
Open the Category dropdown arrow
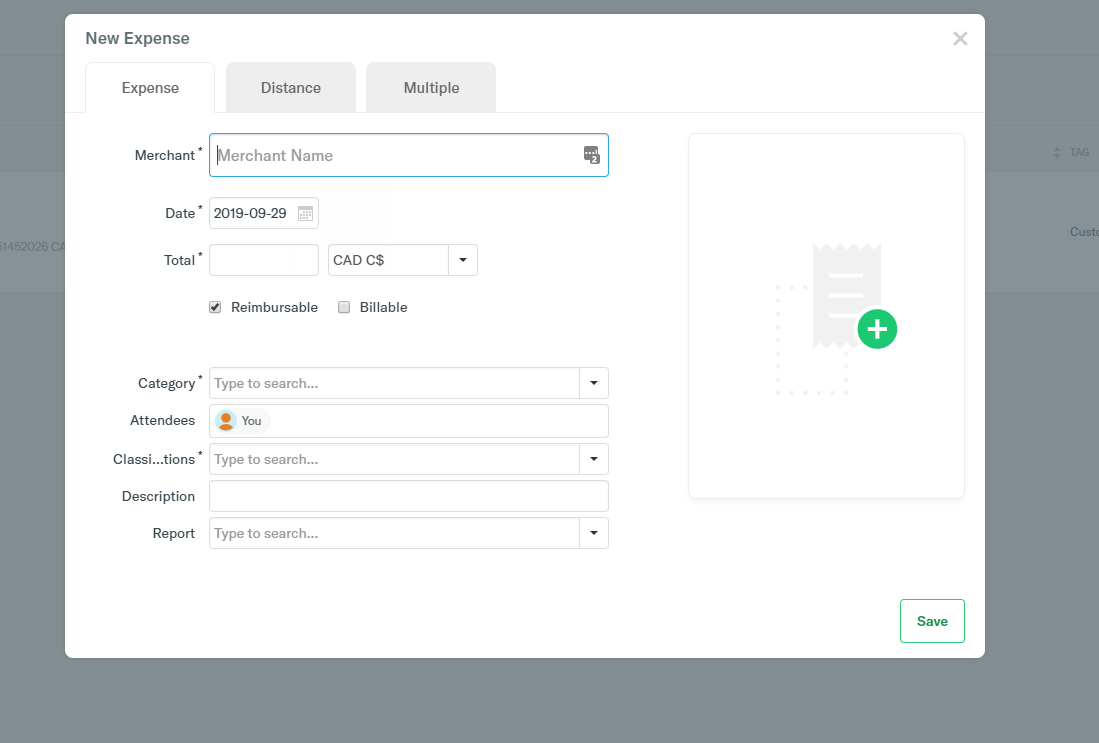(x=594, y=383)
